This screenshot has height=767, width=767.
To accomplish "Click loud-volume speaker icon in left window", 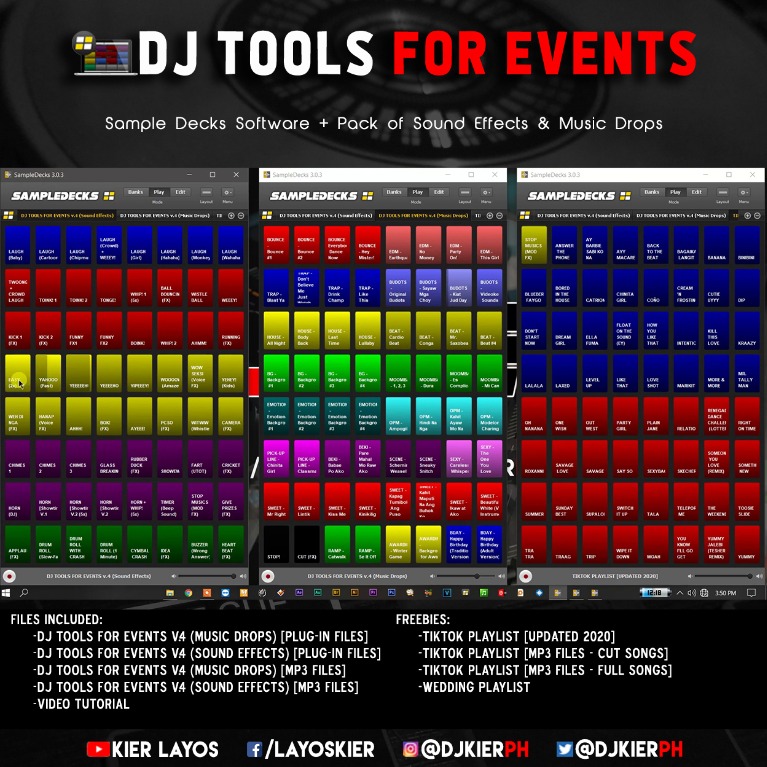I will [243, 576].
